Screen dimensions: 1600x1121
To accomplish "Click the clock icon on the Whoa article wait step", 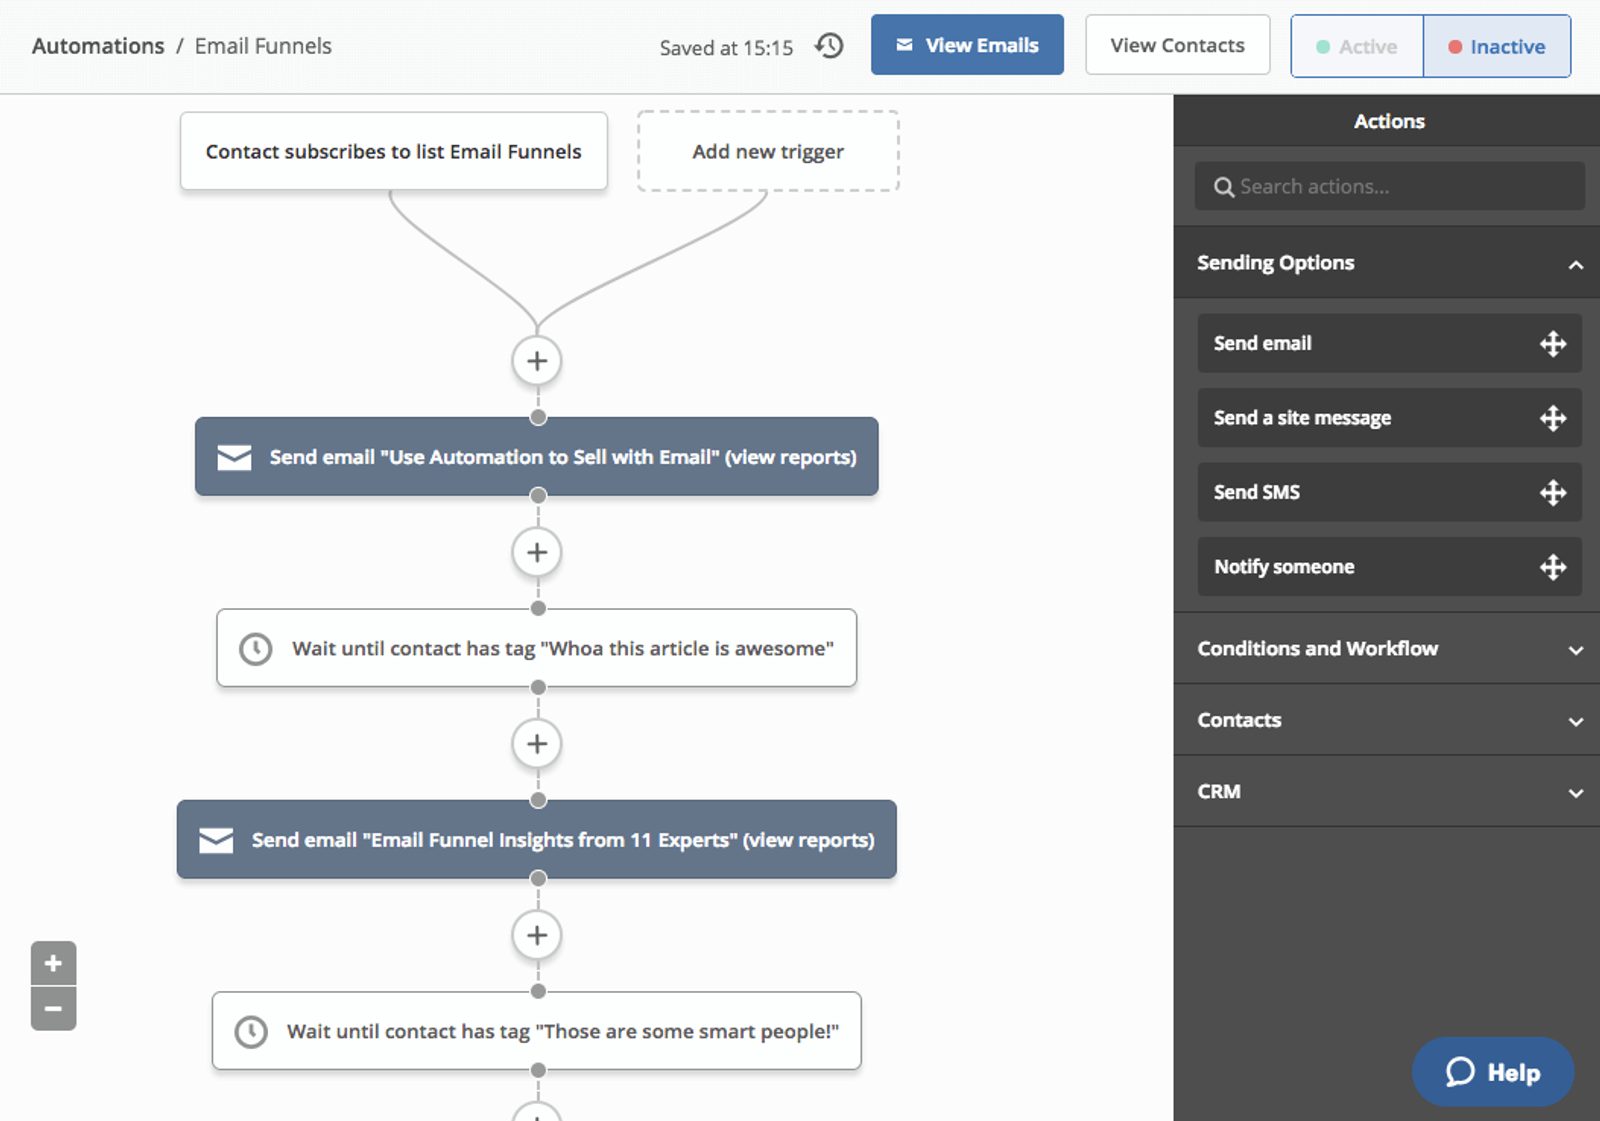I will [x=255, y=648].
